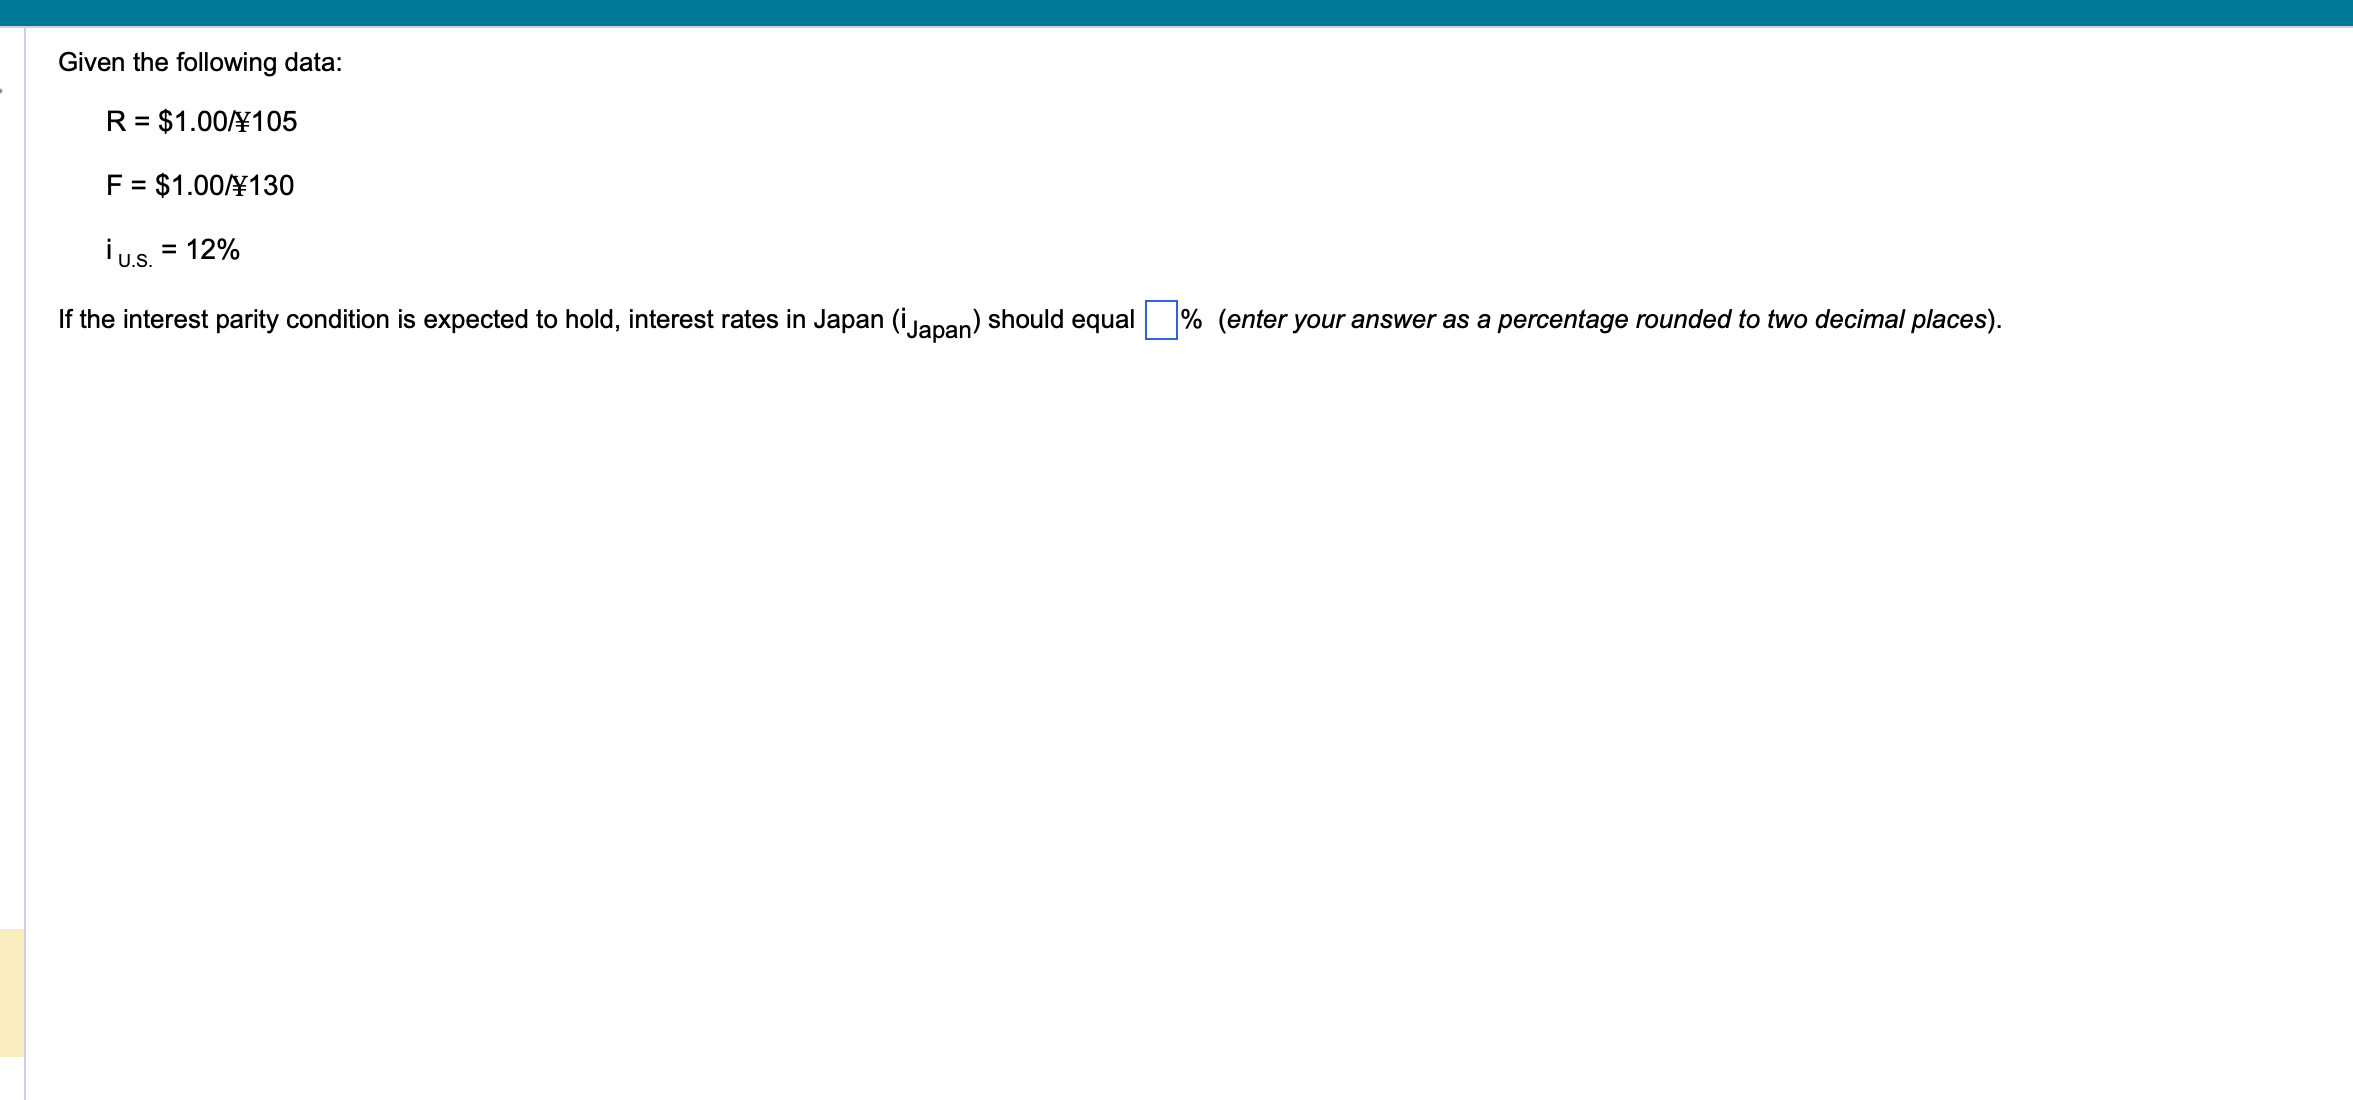
Task: Click the 'Japan' subscript in the question
Action: pos(938,329)
